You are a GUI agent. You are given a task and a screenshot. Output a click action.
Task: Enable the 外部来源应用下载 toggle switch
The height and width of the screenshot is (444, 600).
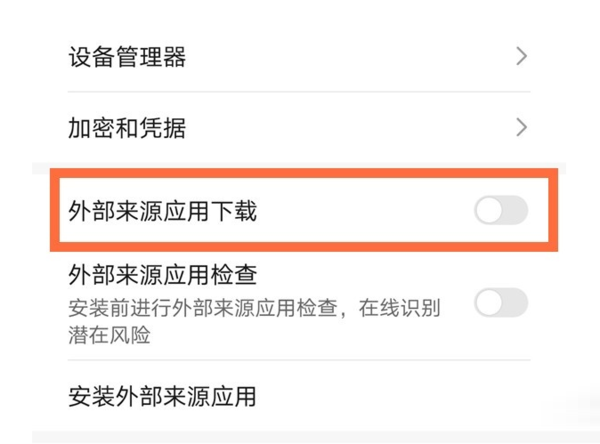500,211
